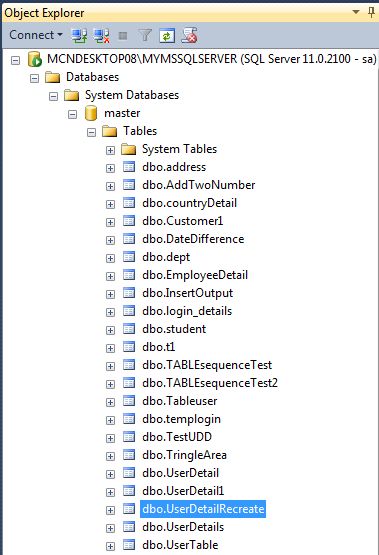Expand the dbo.UserDetailRecreate table node
The width and height of the screenshot is (379, 555).
coord(110,510)
